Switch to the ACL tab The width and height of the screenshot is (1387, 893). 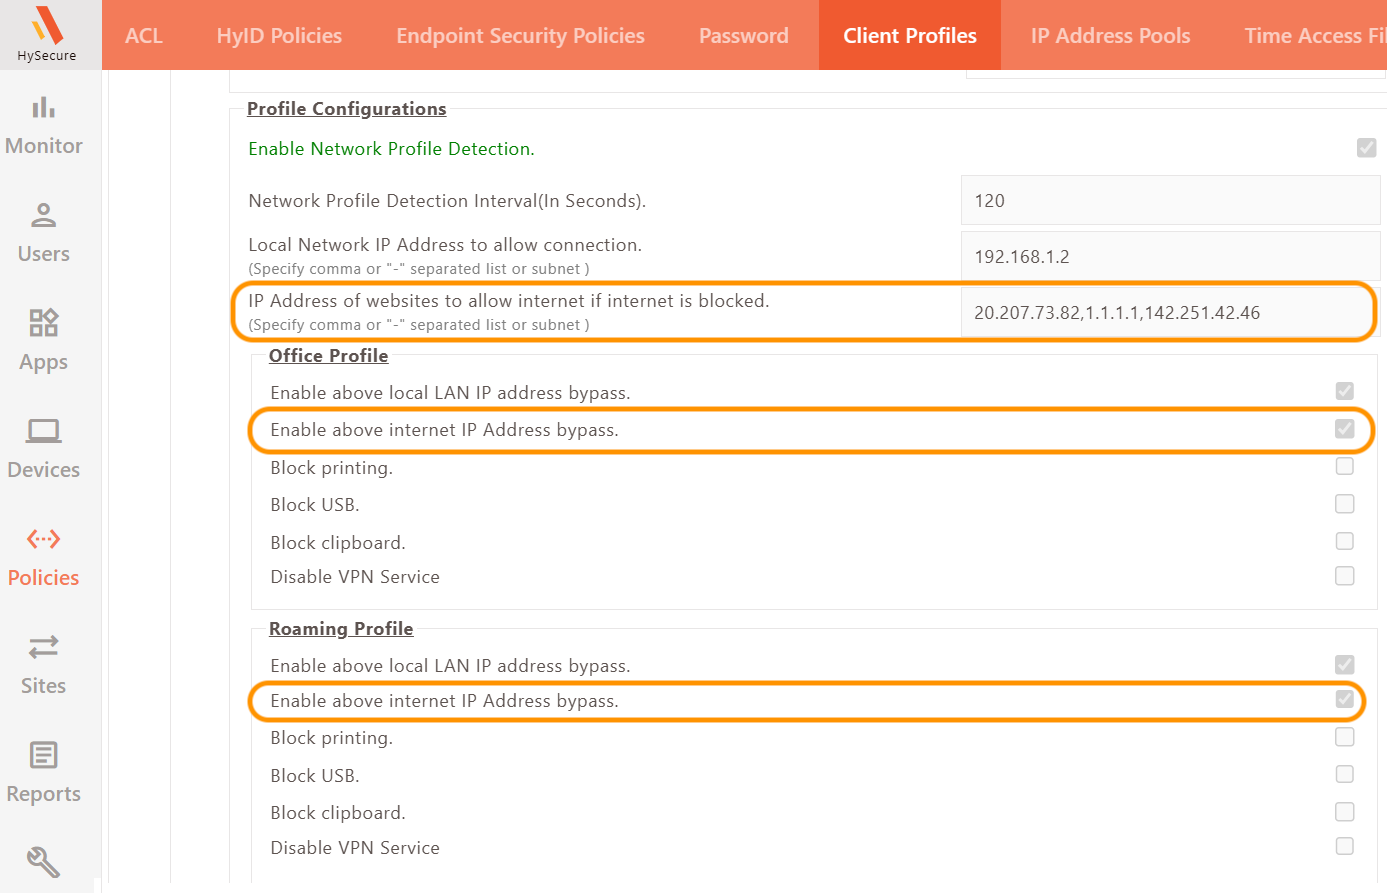144,36
